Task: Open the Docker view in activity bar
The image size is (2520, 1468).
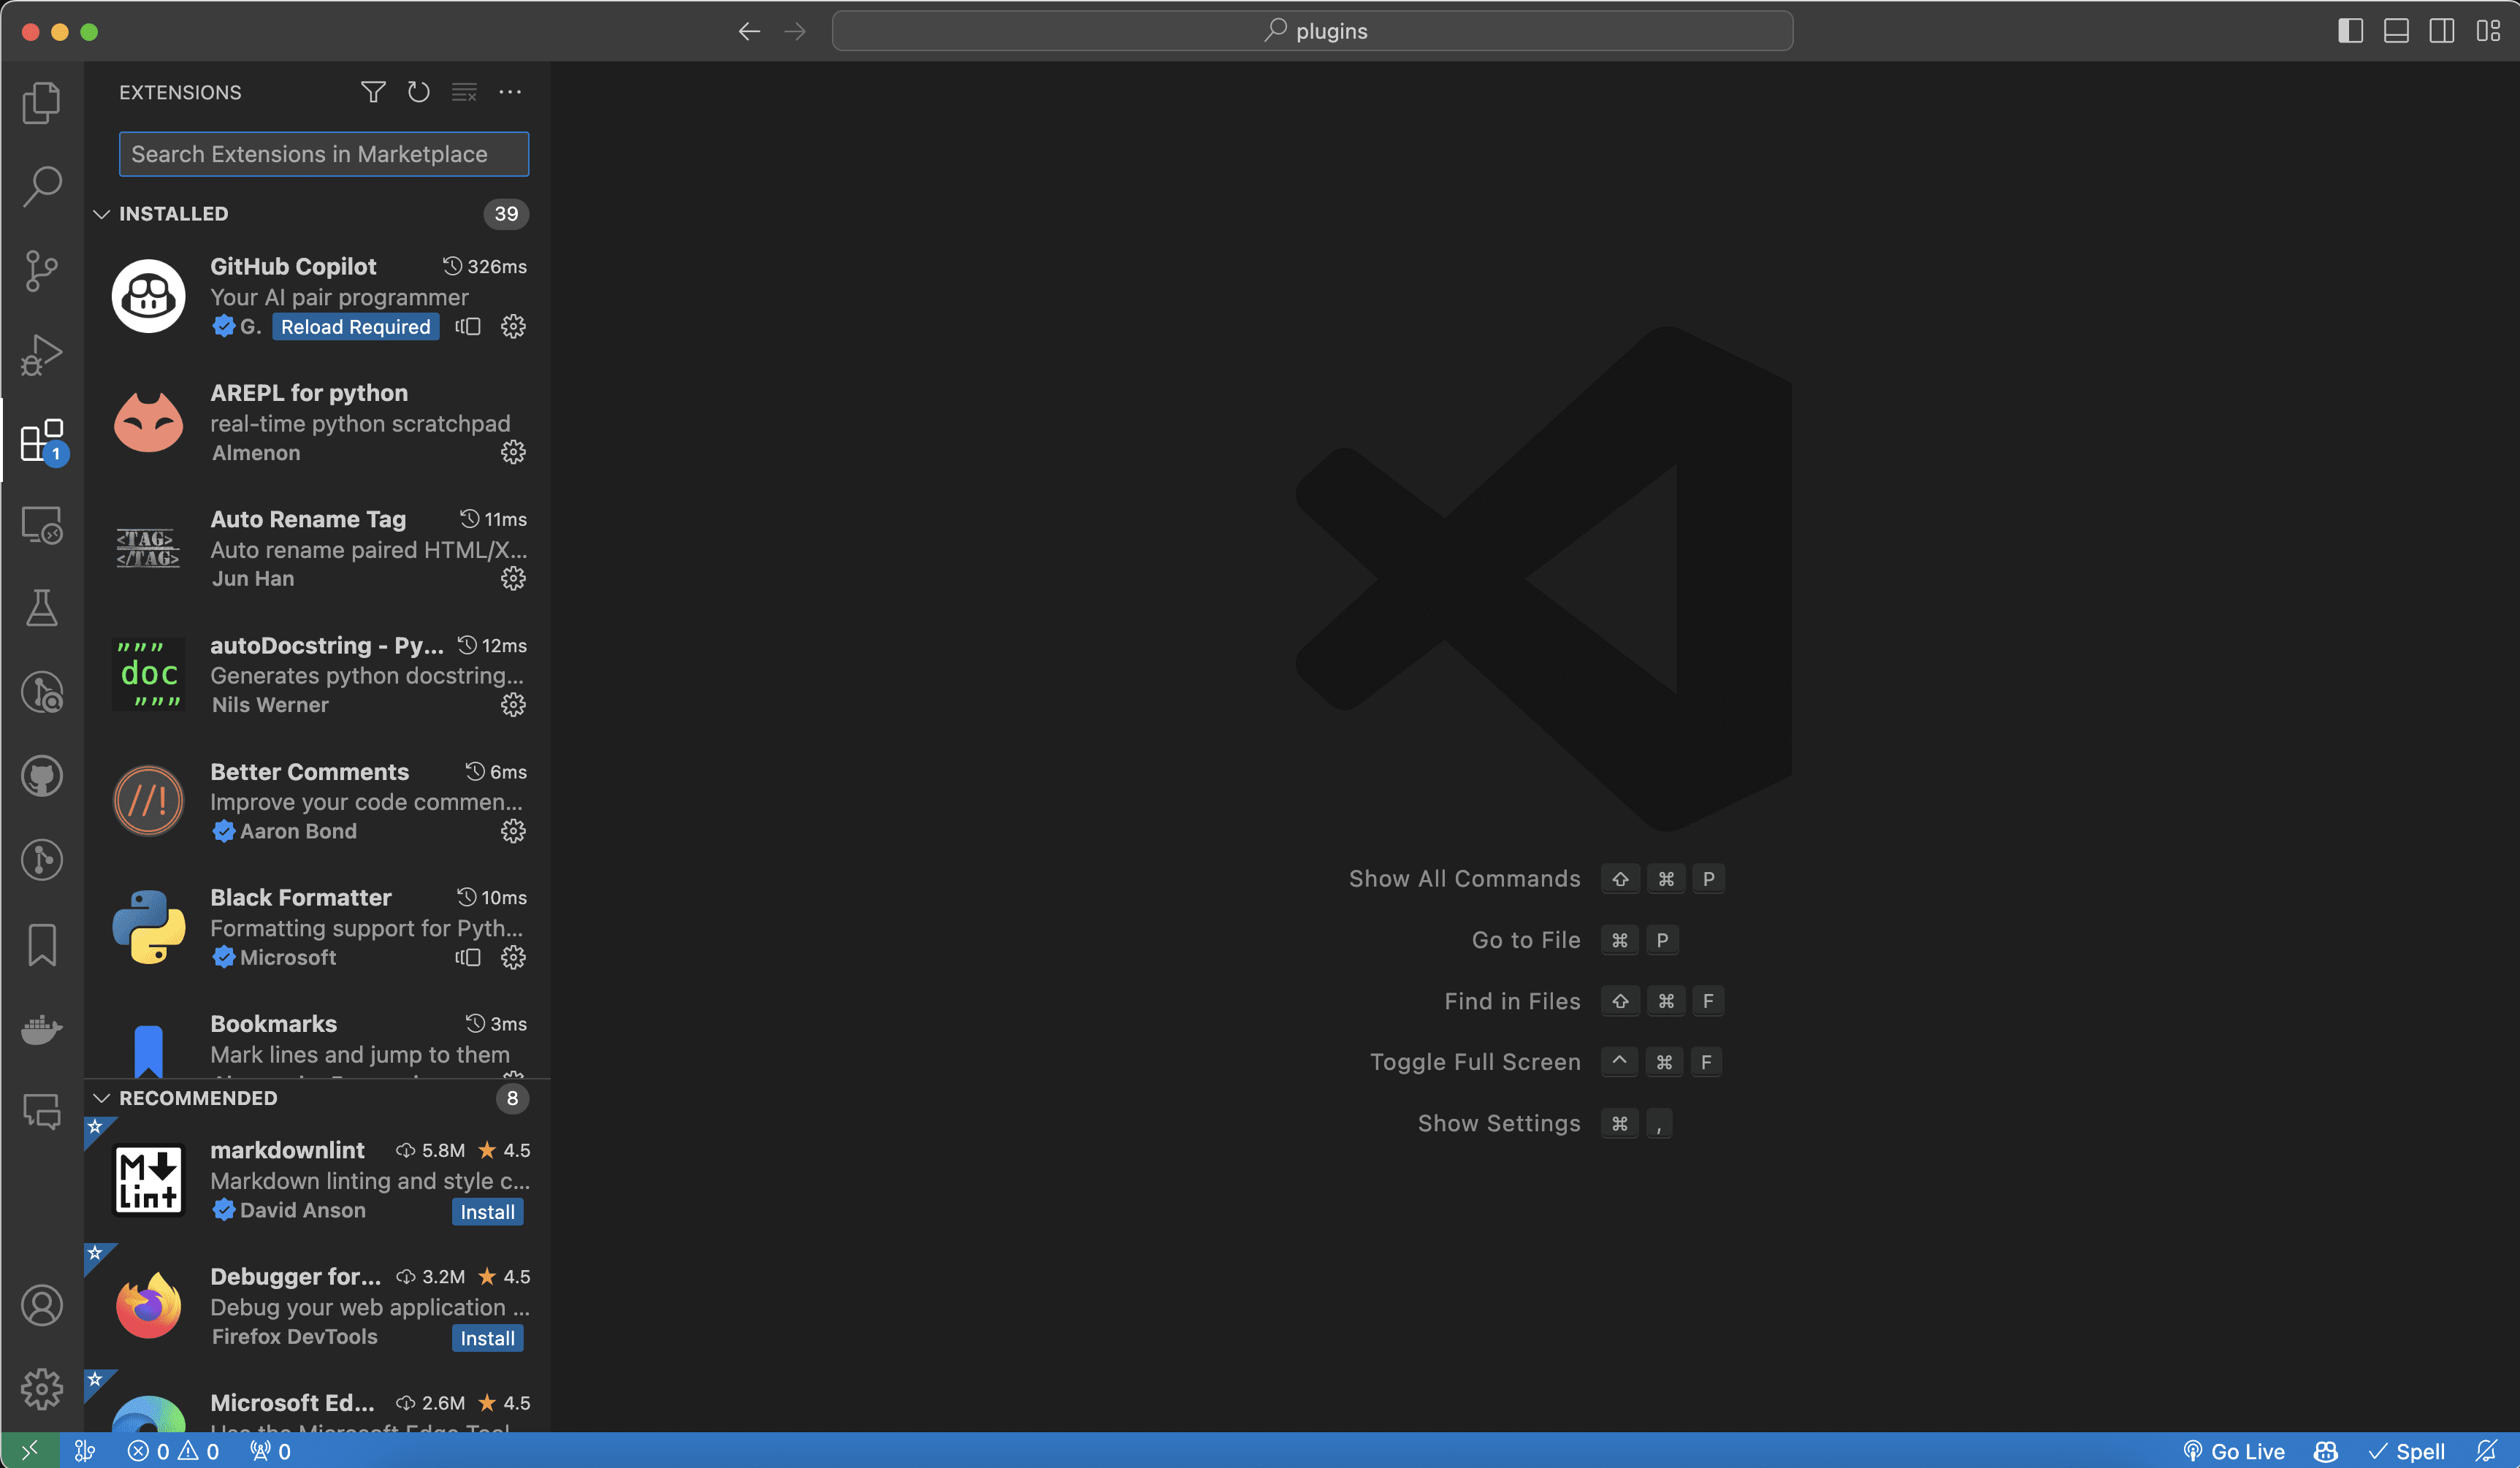Action: (41, 1028)
